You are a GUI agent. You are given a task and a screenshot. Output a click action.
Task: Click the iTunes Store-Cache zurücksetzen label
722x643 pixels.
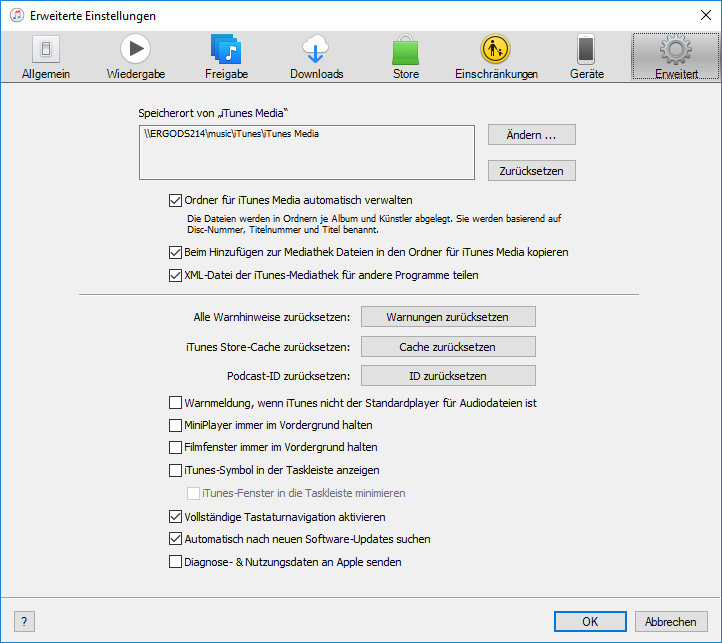click(268, 347)
